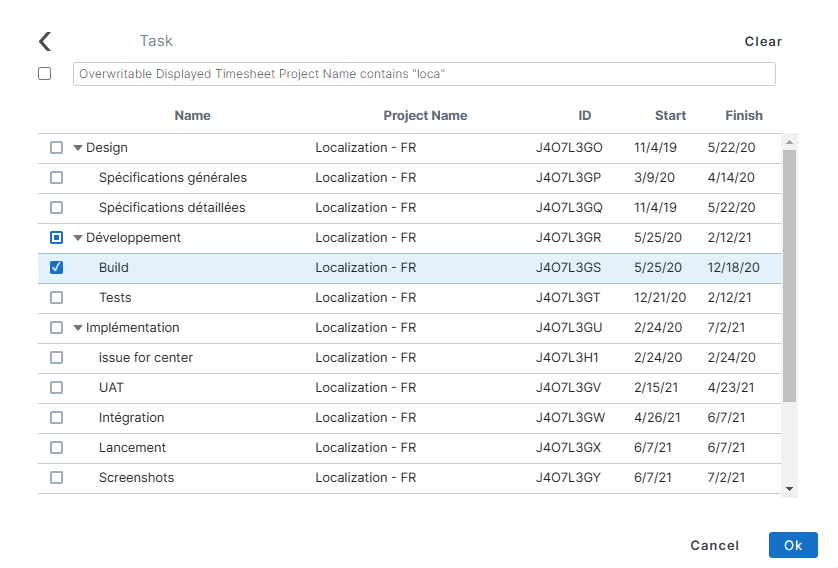
Task: Toggle the Développement partial-selection checkbox
Action: 56,238
